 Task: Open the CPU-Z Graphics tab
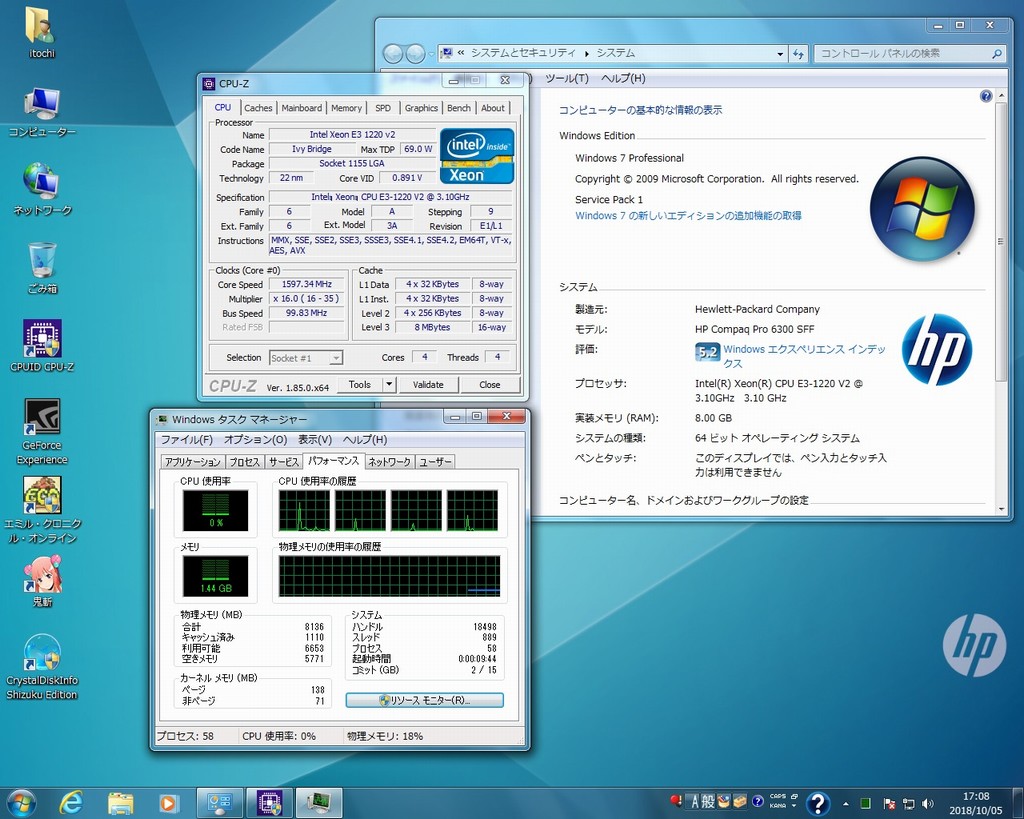[x=421, y=108]
